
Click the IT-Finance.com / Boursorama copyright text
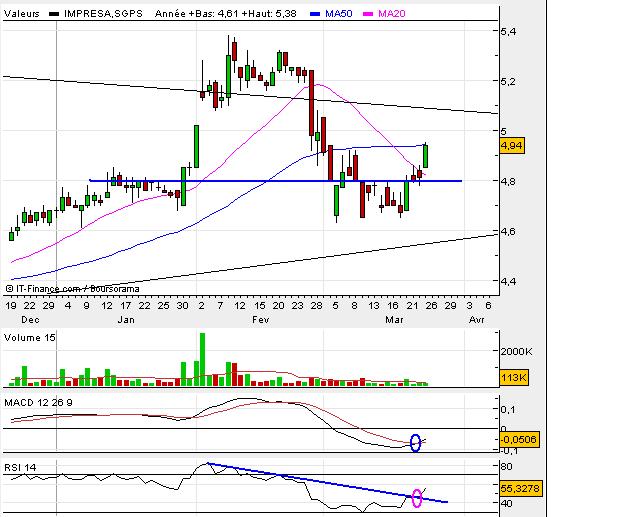point(73,289)
